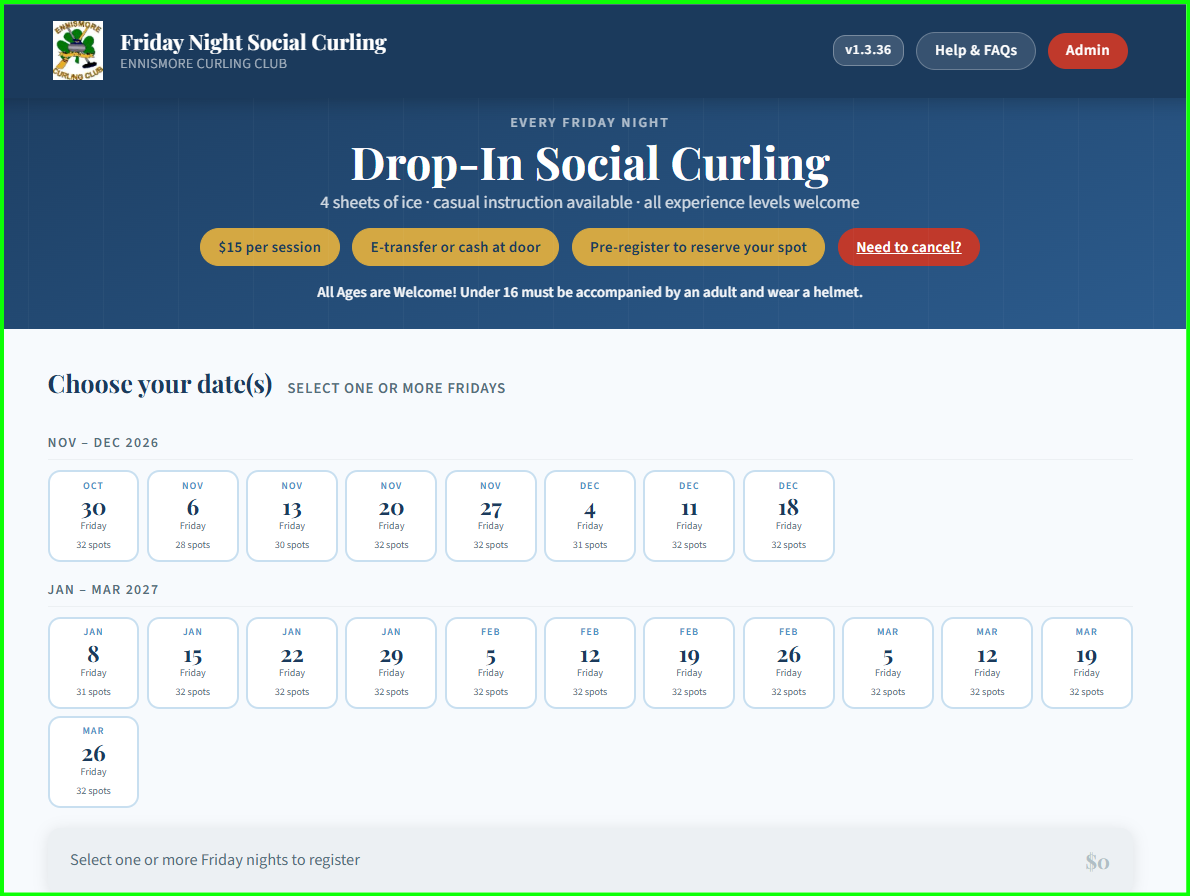Choose the Mar 5 Friday card

(x=888, y=663)
